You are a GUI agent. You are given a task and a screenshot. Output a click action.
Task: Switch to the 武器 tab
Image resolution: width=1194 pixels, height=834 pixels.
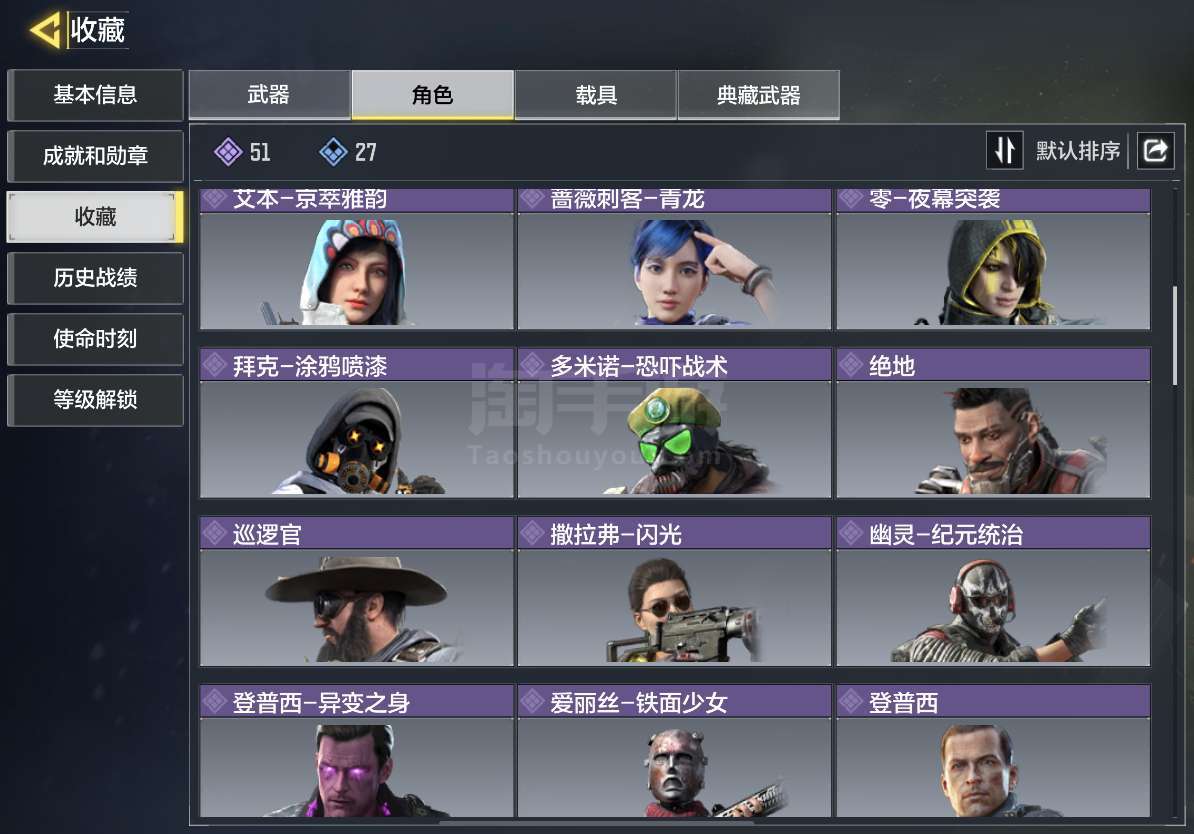coord(269,95)
